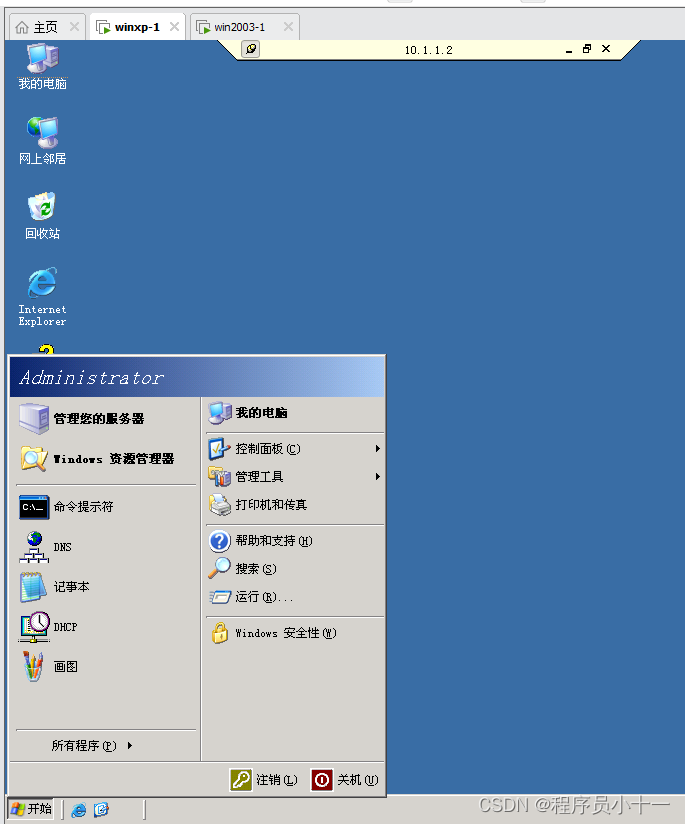Viewport: 685px width, 824px height.
Task: Minimize the 10.1.1.2 remote session
Action: click(x=569, y=50)
